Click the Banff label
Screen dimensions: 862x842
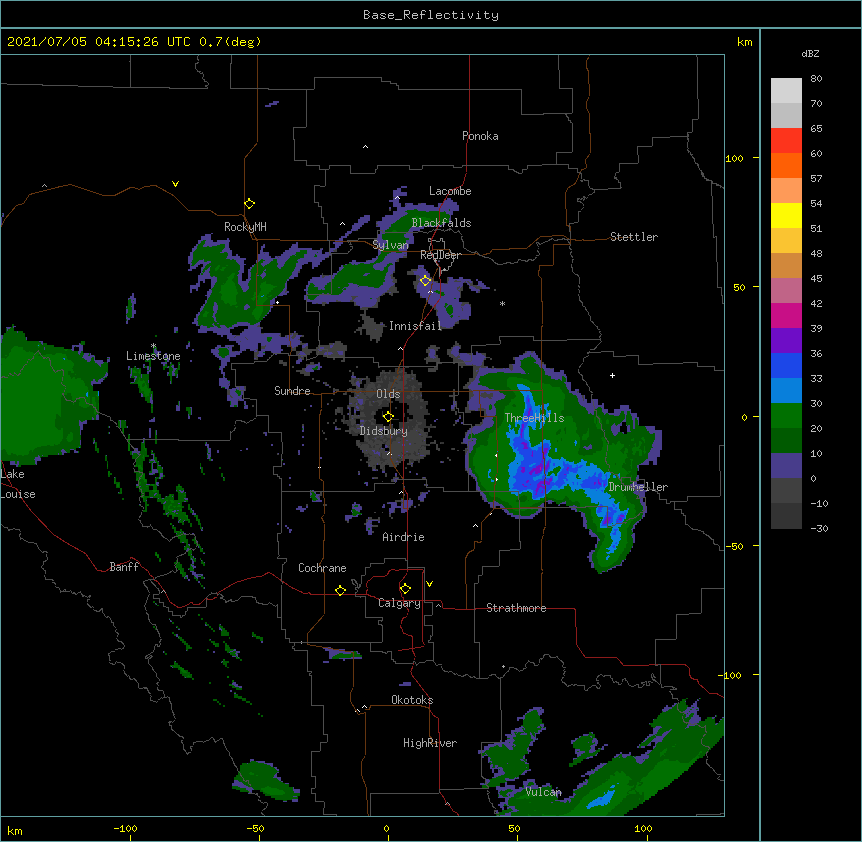point(124,567)
